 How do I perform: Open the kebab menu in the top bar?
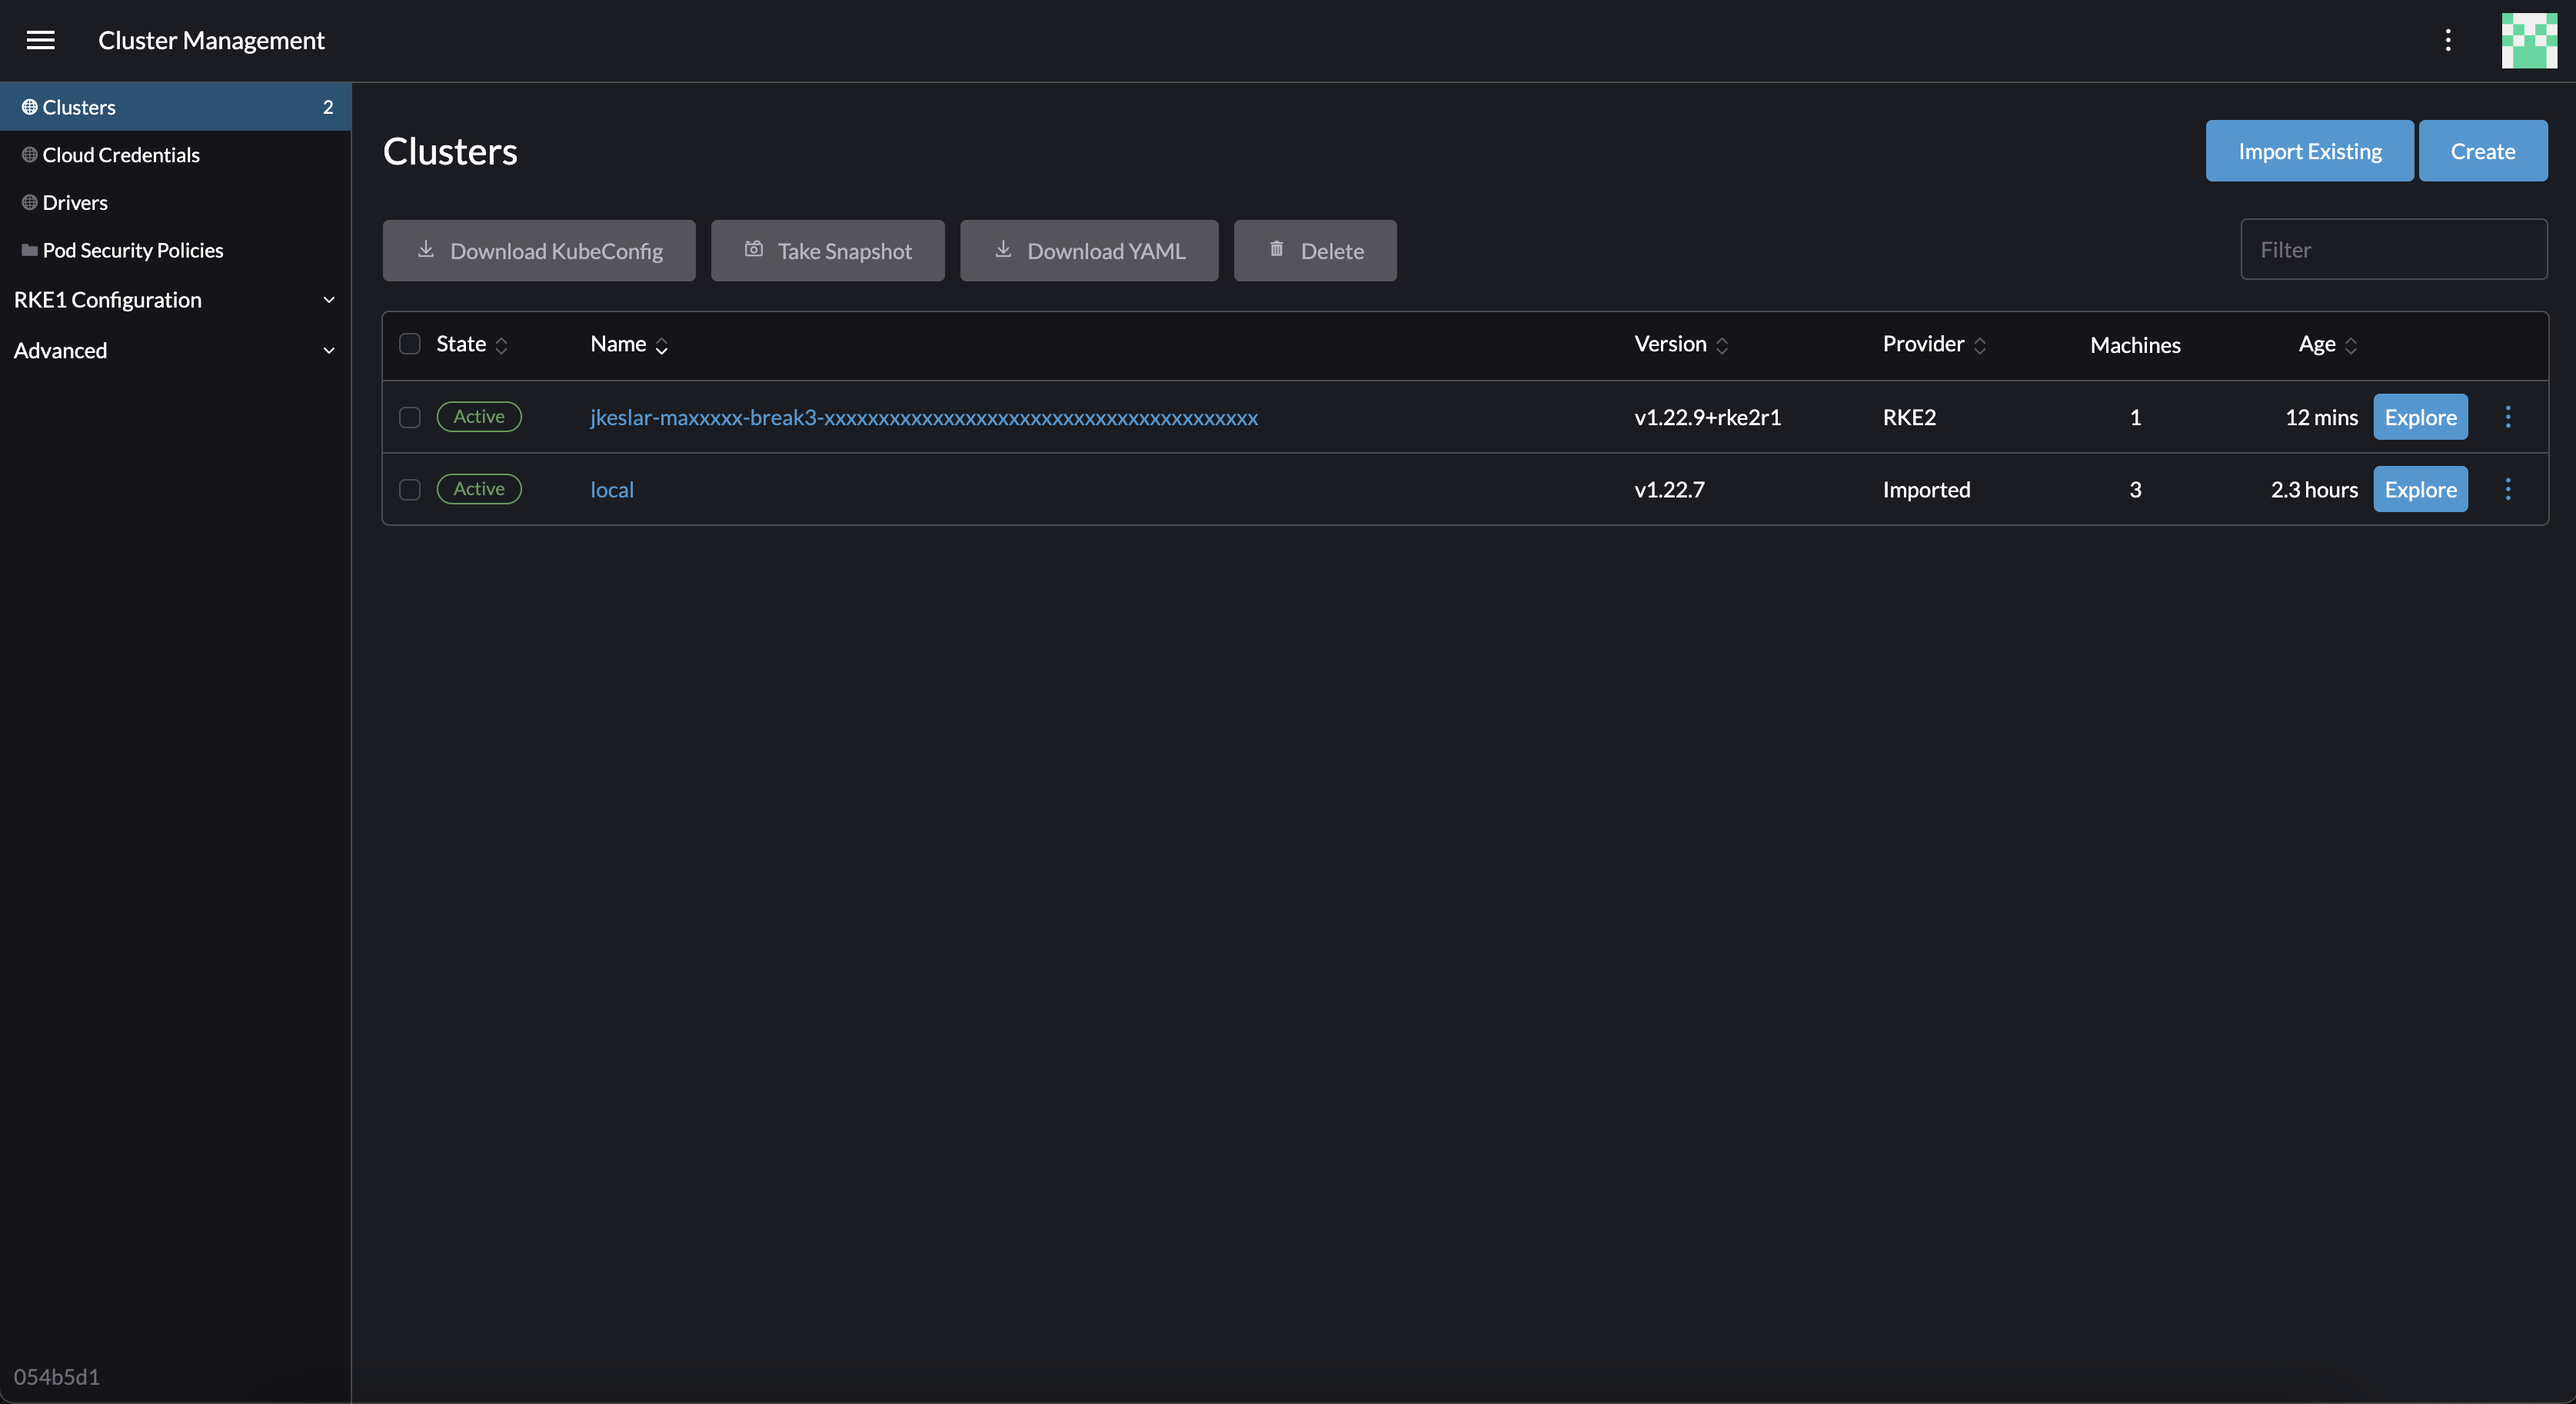(x=2448, y=40)
